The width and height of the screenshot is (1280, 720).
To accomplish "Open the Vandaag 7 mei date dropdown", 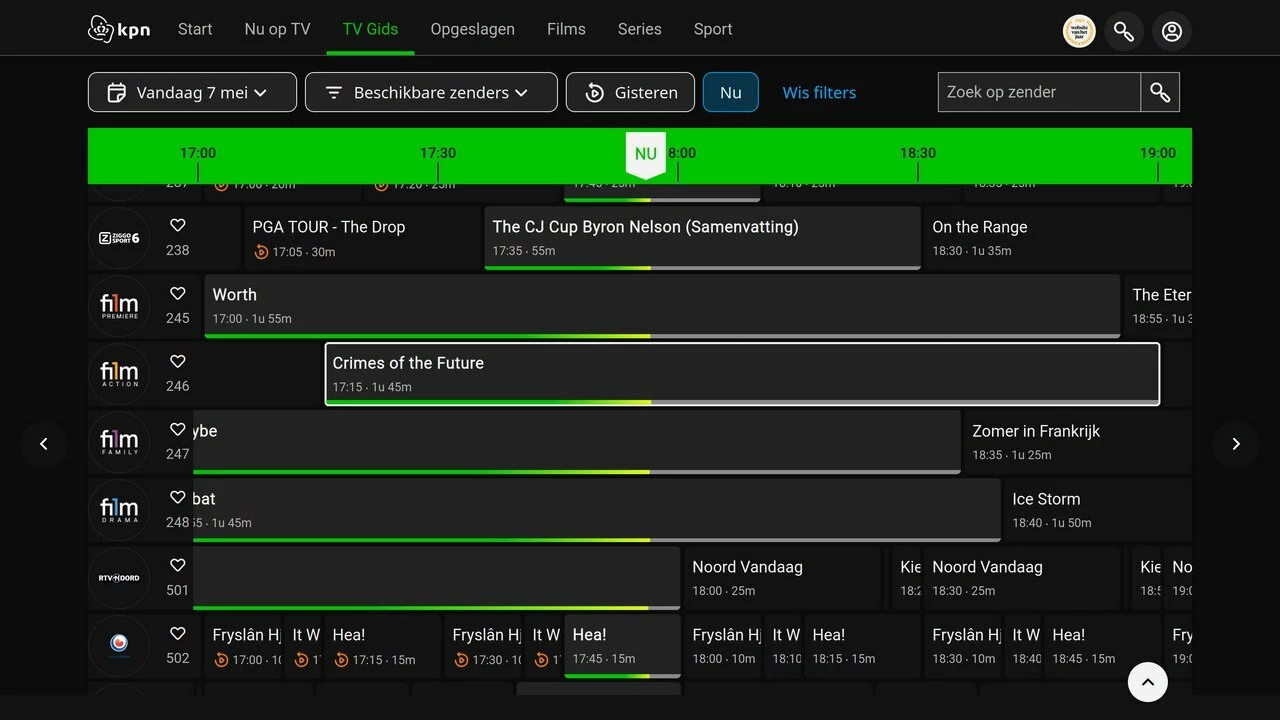I will (192, 92).
